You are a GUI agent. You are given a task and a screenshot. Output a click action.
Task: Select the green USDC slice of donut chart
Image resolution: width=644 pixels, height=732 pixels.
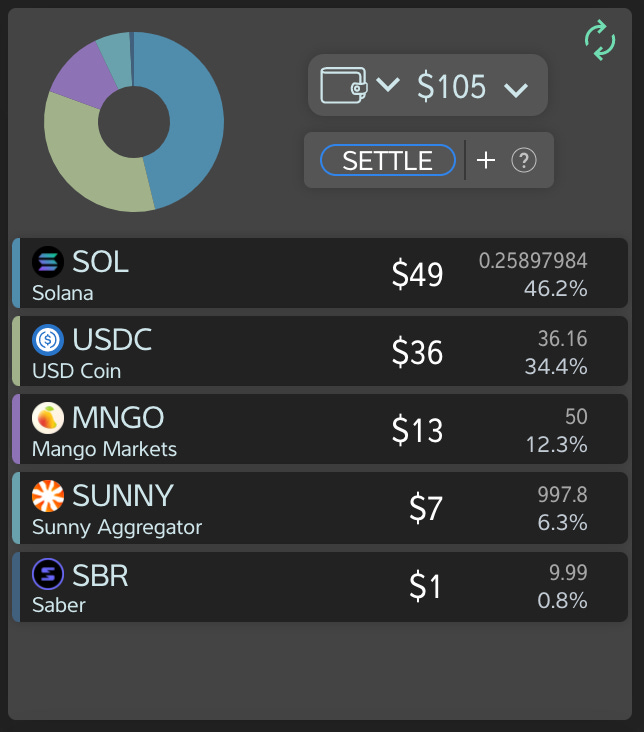[x=93, y=163]
